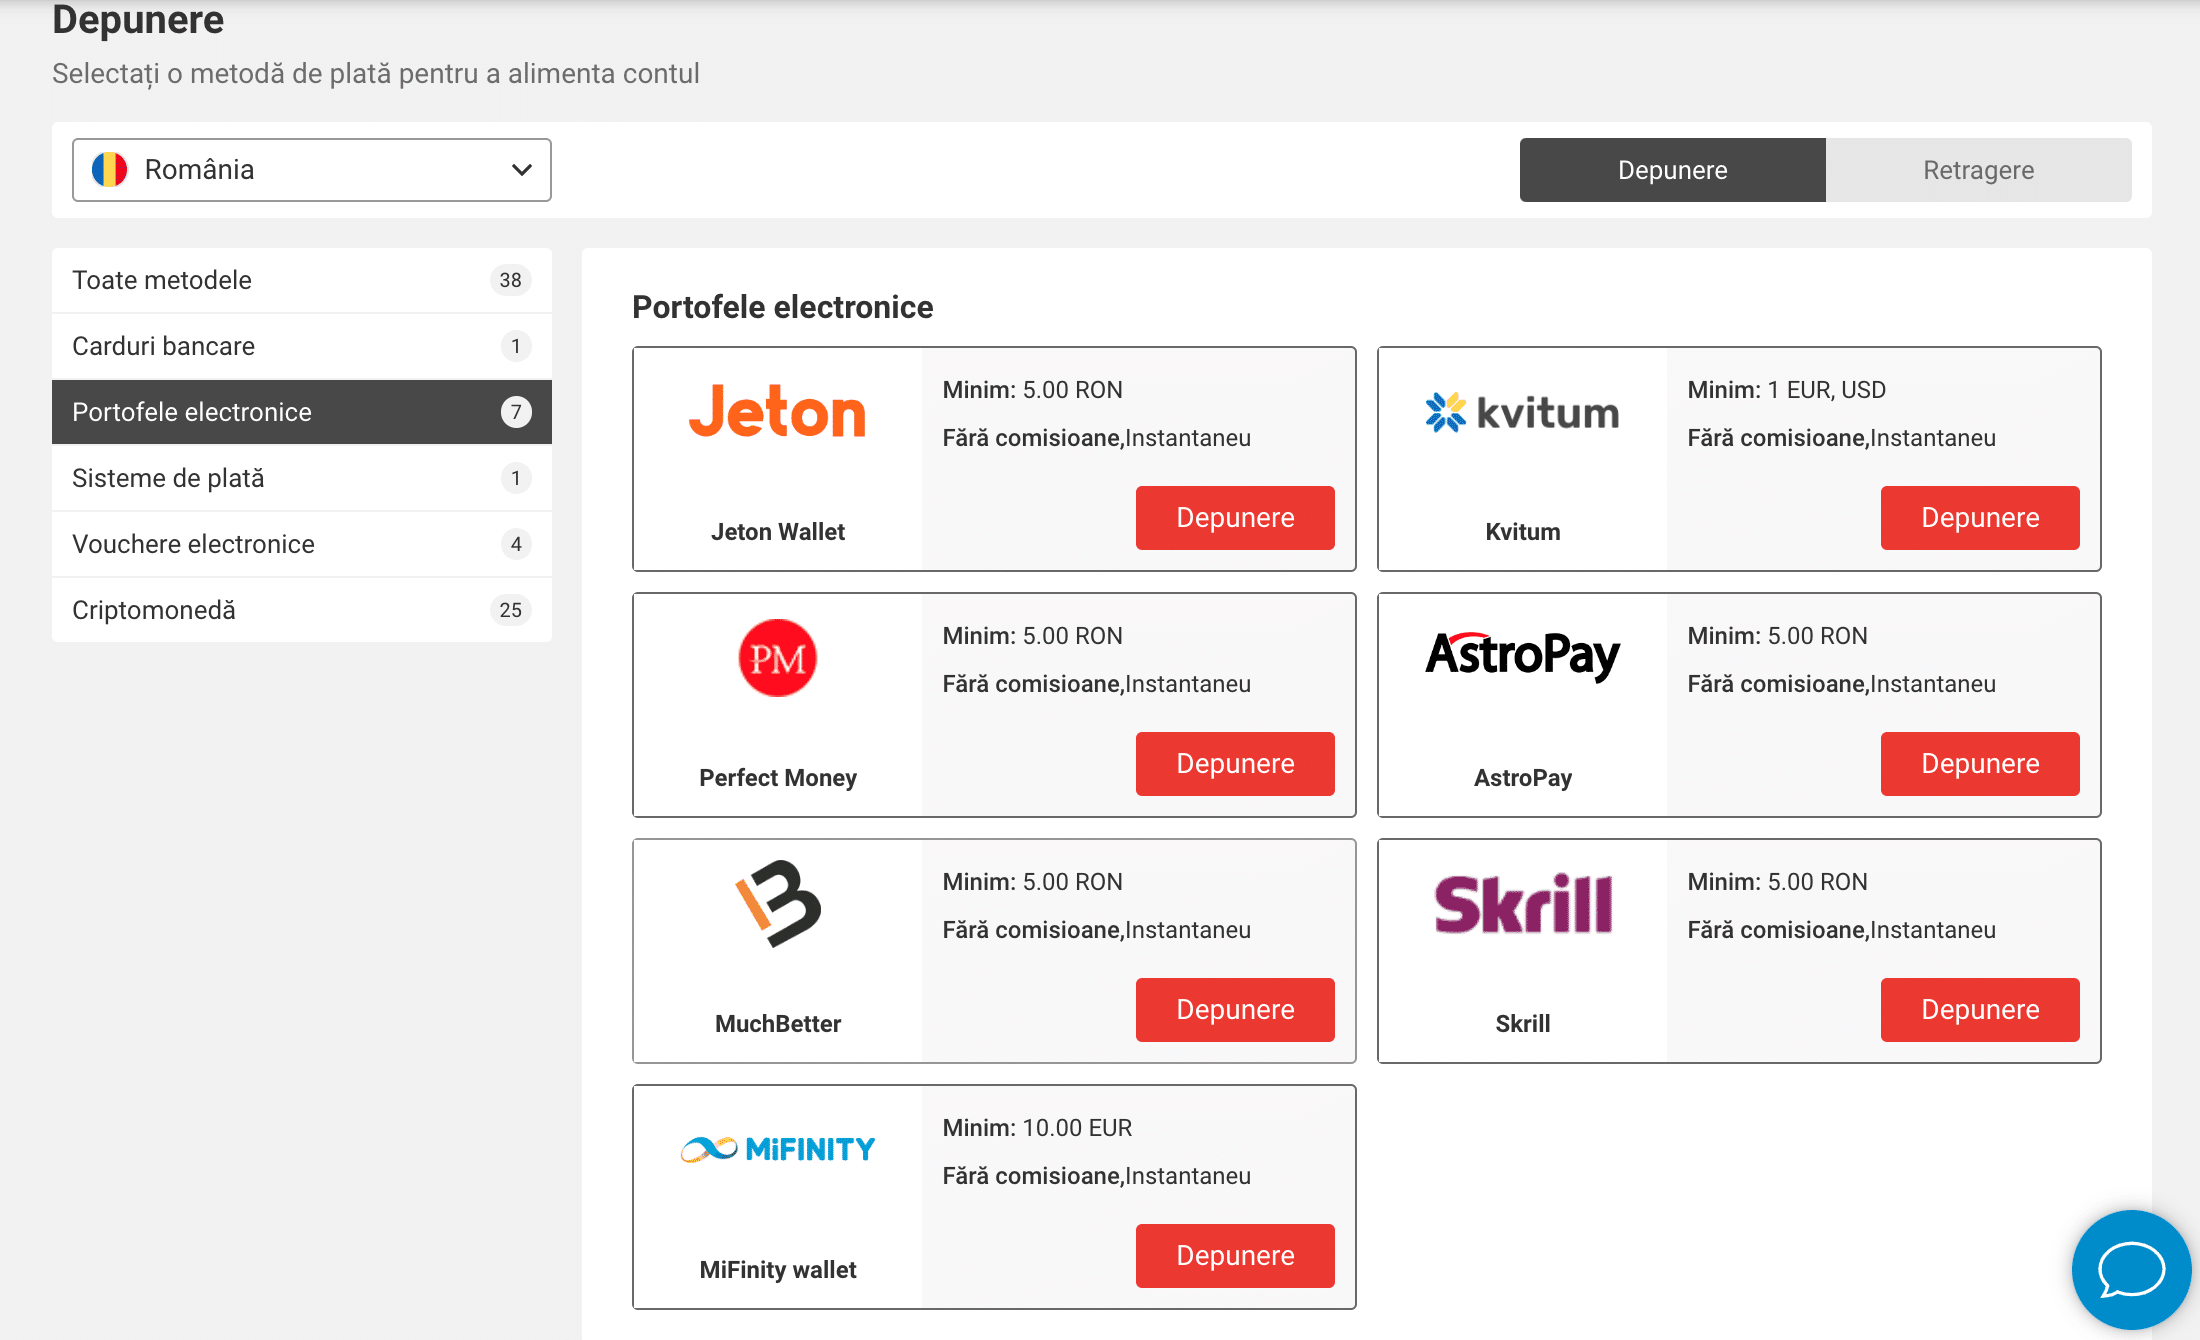Click the Kvitum logo
2200x1340 pixels.
coord(1522,412)
